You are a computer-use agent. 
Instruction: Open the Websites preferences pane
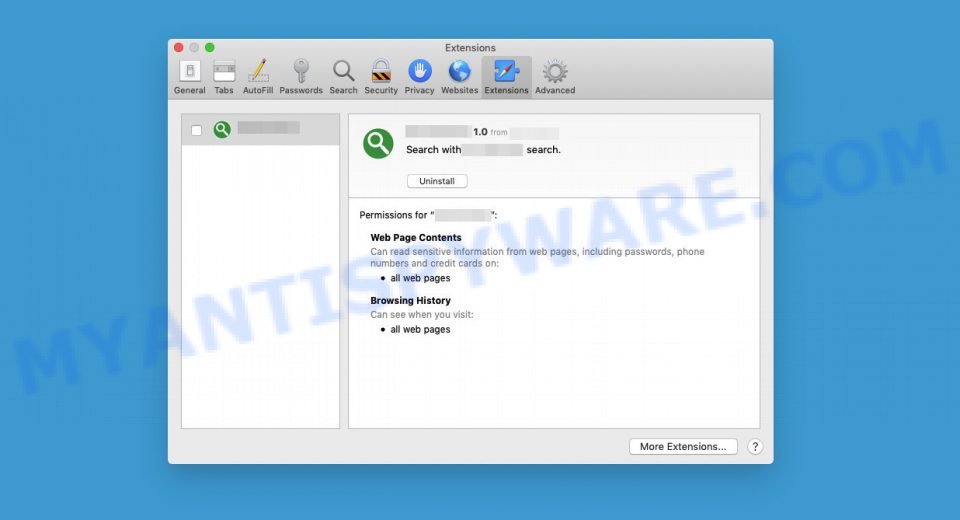459,77
